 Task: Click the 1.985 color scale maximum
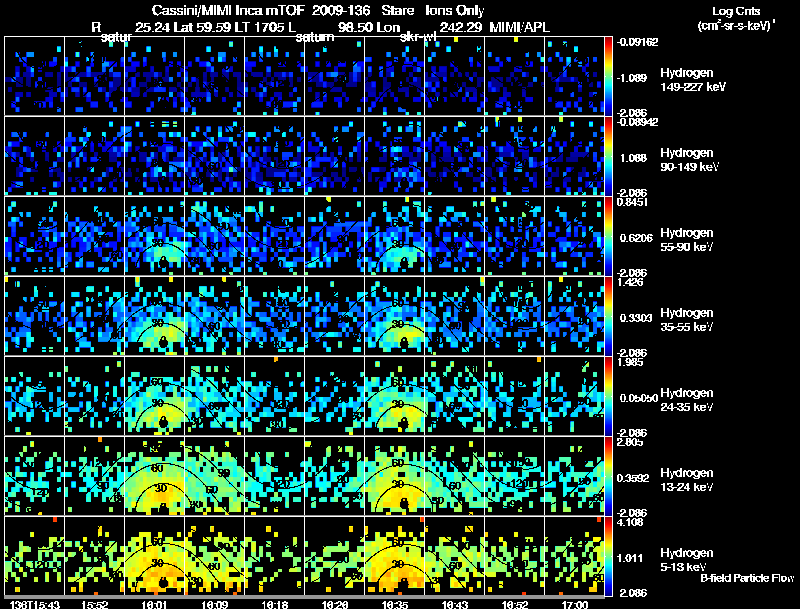(630, 362)
